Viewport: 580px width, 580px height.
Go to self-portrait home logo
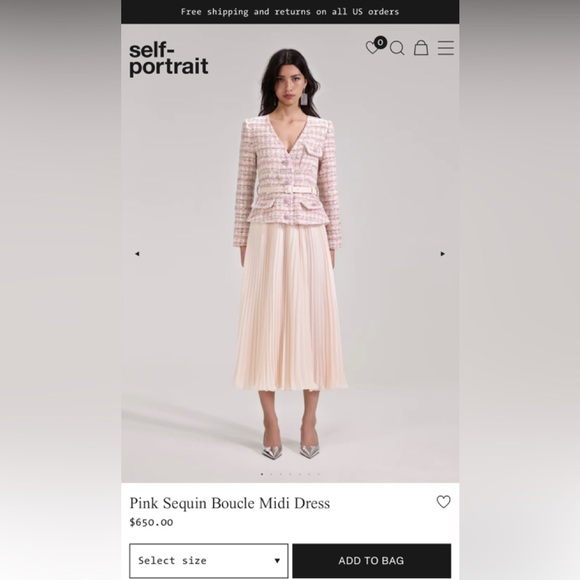pos(169,60)
